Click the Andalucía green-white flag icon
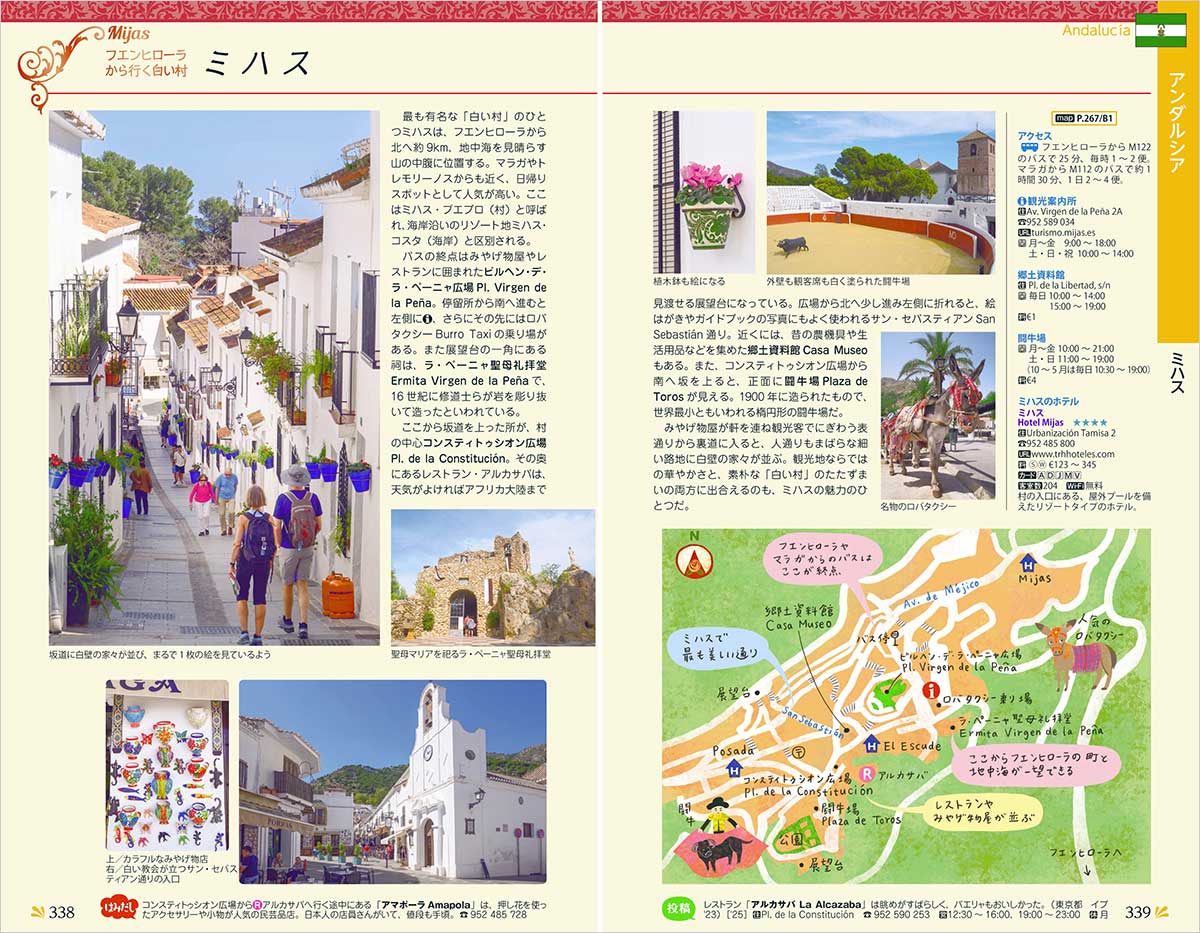 [1160, 31]
